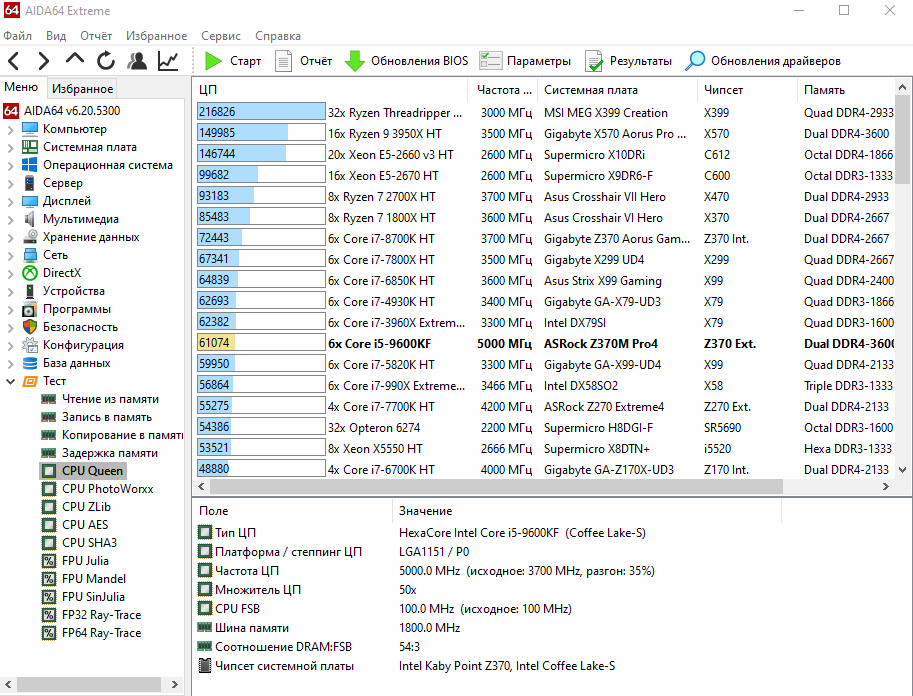
Task: Open Обновления BIOS
Action: pyautogui.click(x=406, y=61)
